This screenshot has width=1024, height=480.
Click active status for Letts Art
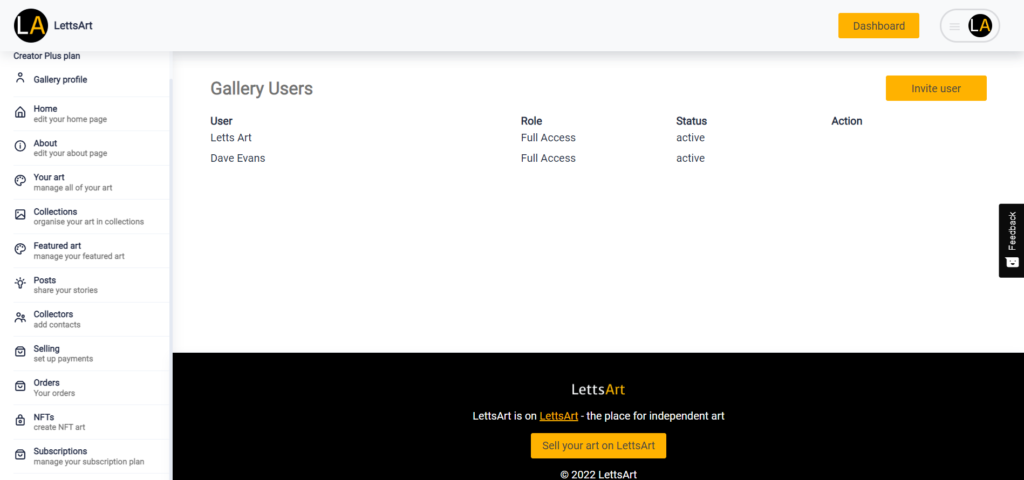click(x=690, y=138)
